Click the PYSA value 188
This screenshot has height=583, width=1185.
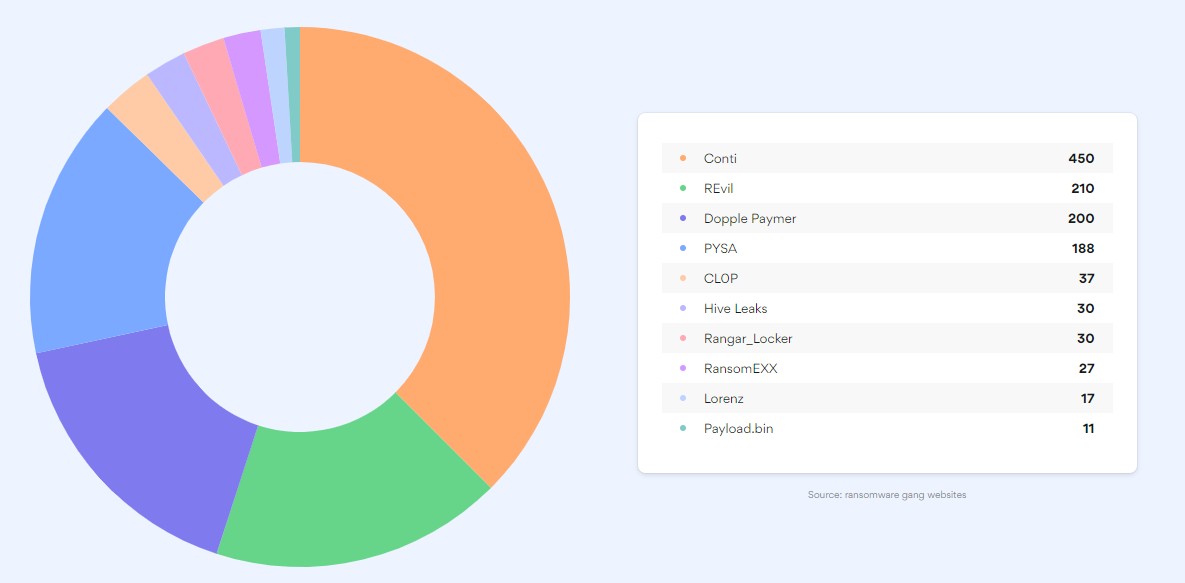tap(1082, 248)
